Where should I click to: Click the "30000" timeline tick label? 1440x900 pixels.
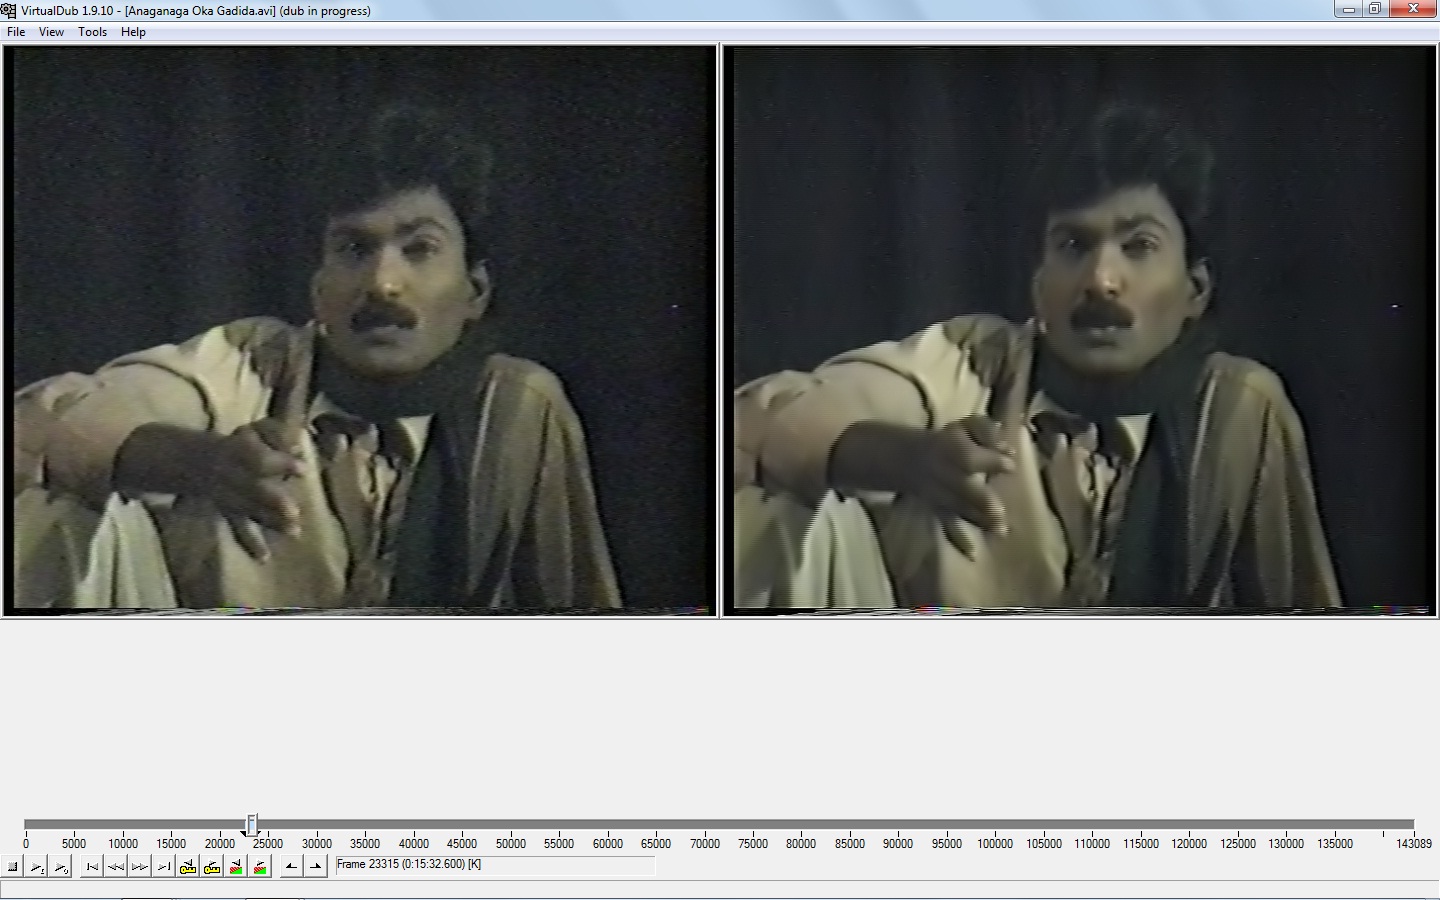click(317, 844)
